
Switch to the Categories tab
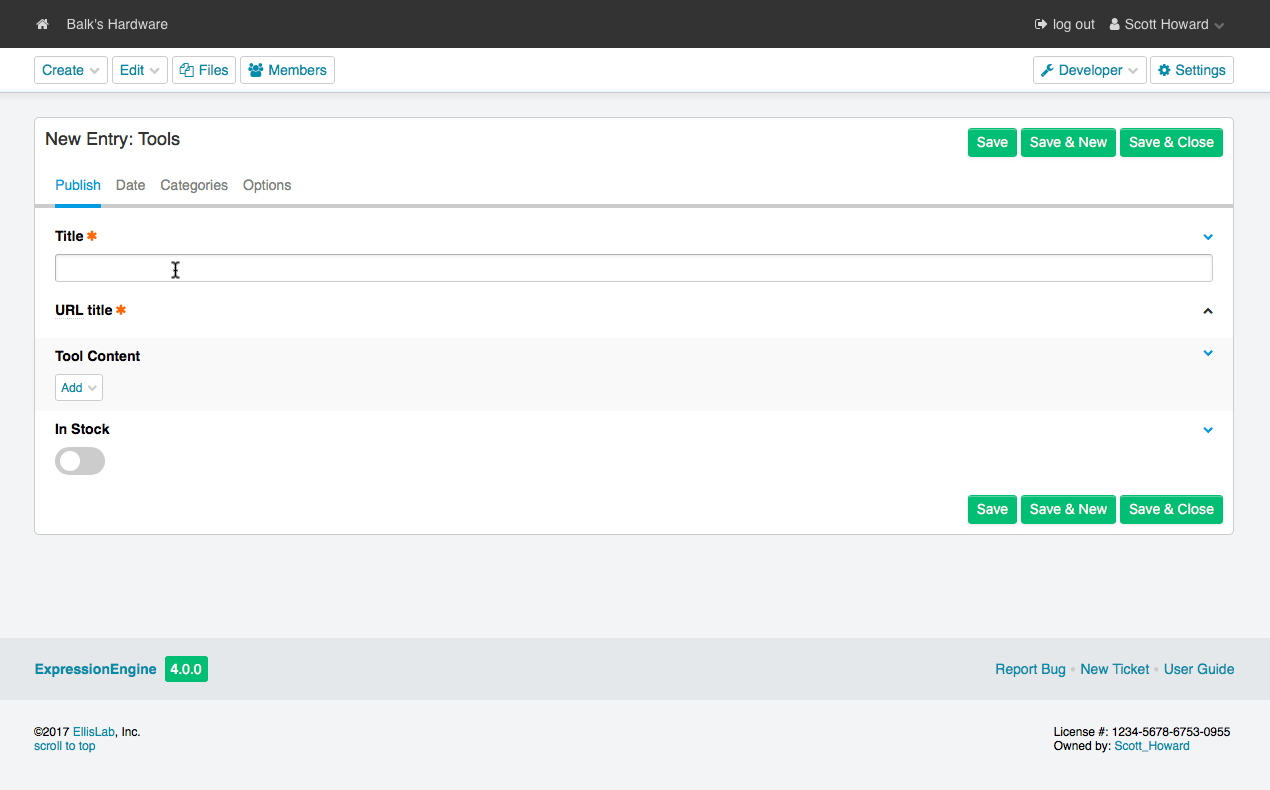tap(194, 185)
